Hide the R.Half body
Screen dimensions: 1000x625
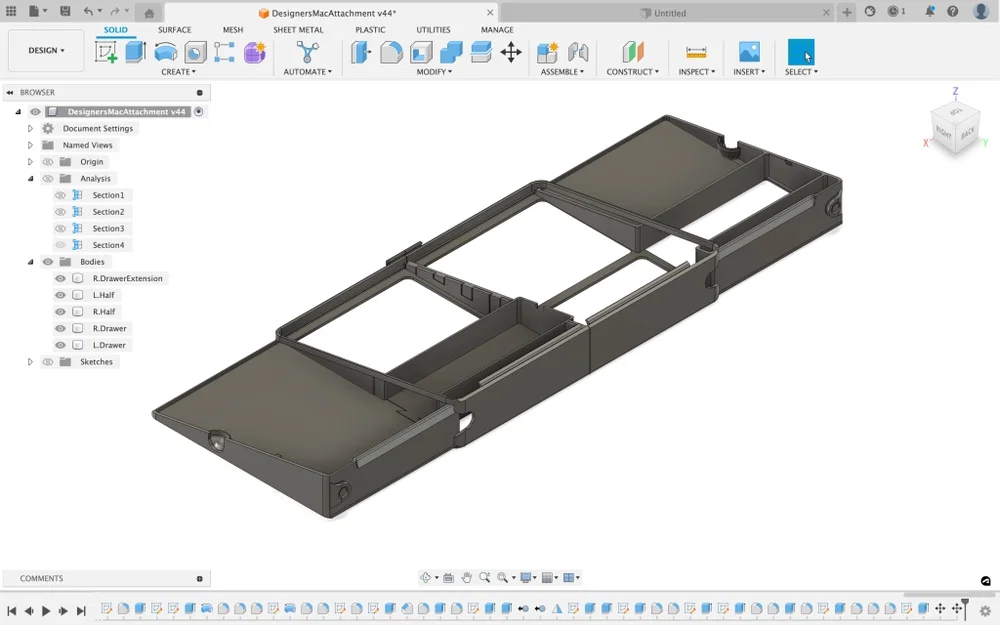click(x=60, y=312)
